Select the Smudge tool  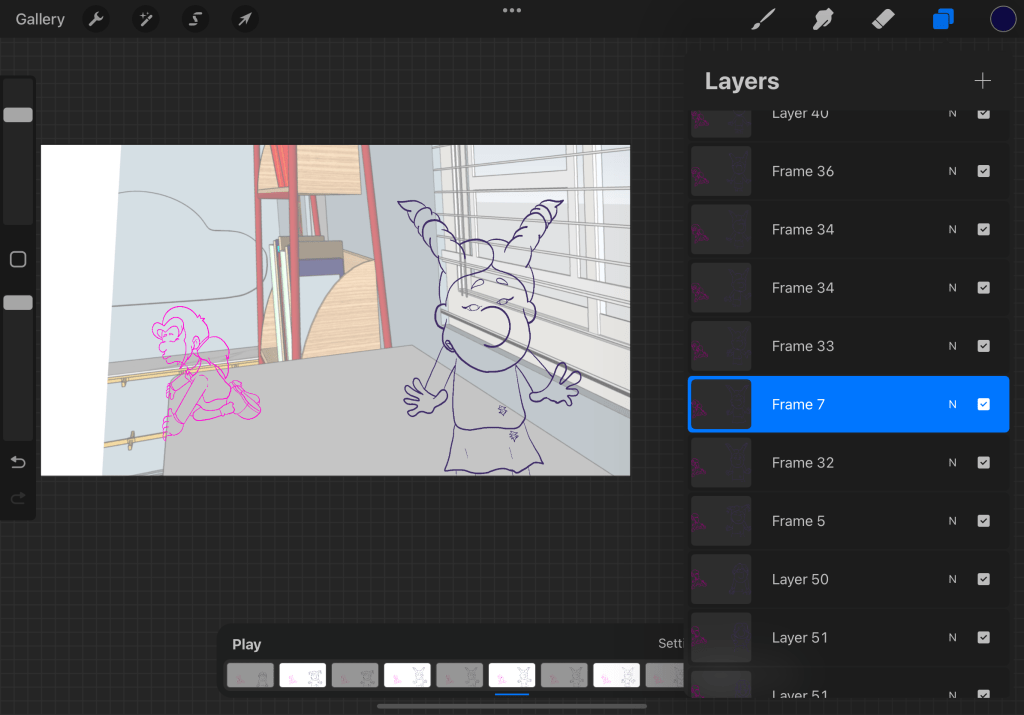pyautogui.click(x=823, y=19)
